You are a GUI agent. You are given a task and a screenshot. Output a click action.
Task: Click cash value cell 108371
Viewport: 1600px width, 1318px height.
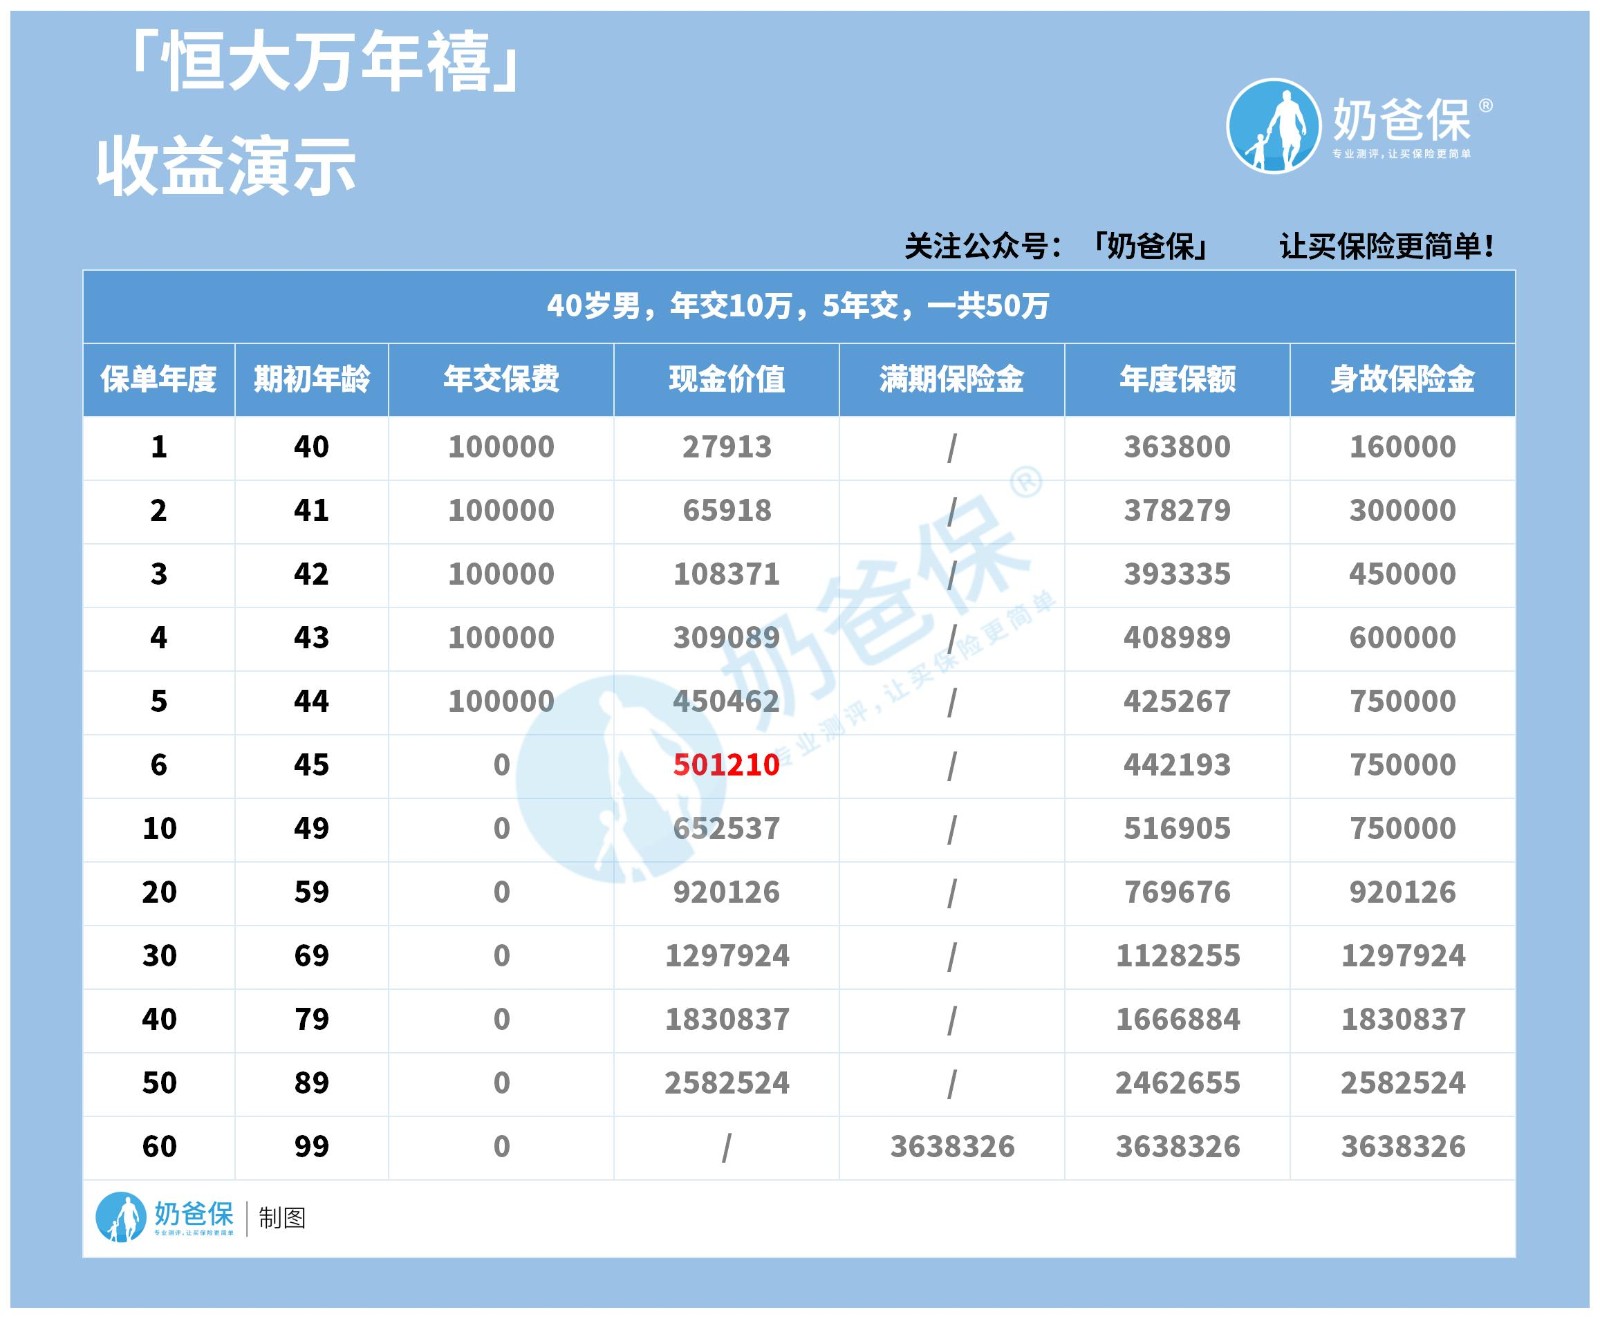point(727,574)
